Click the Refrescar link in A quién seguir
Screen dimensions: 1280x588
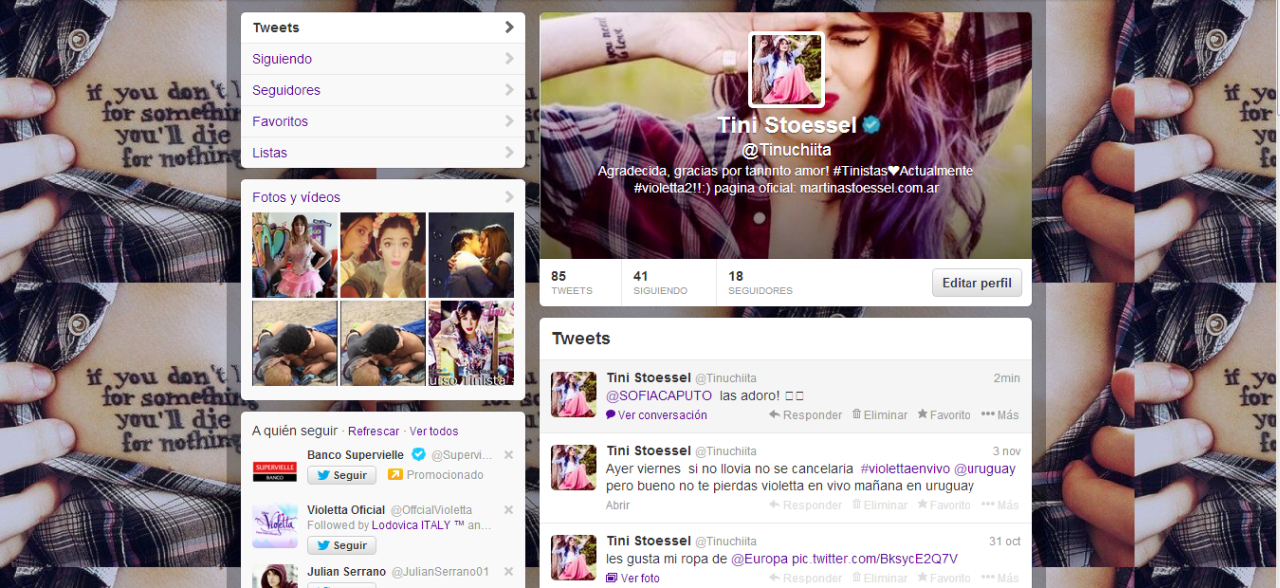(373, 431)
